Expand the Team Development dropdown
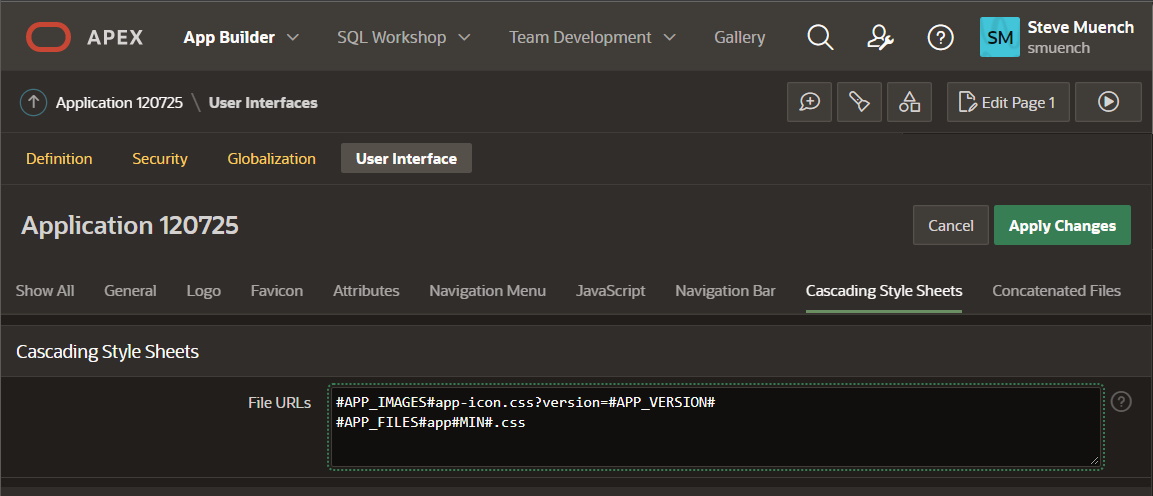The width and height of the screenshot is (1153, 496). point(592,38)
